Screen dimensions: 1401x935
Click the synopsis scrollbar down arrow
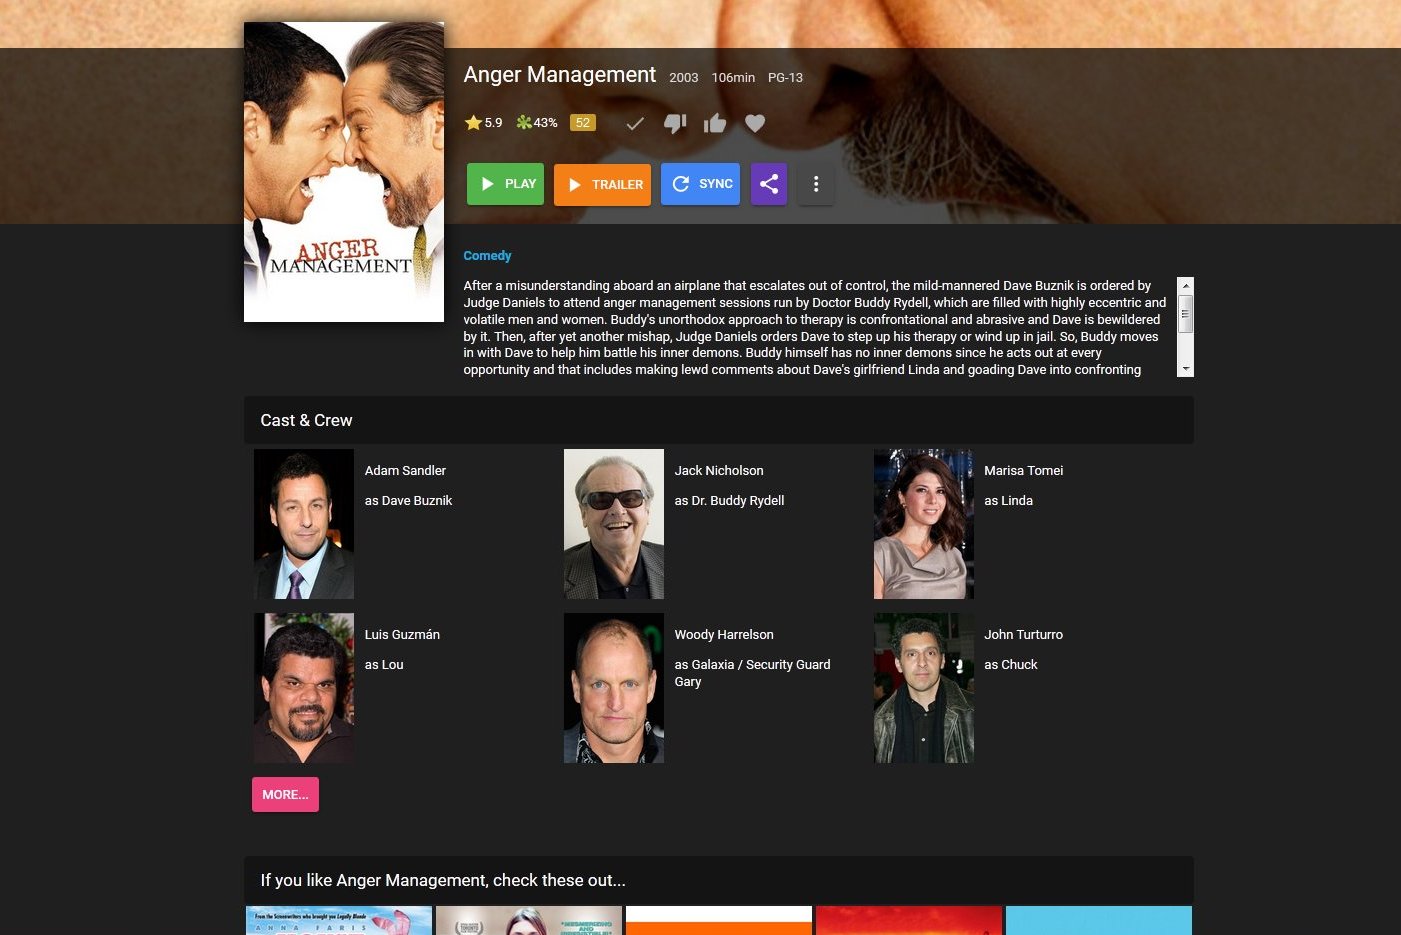tap(1186, 370)
